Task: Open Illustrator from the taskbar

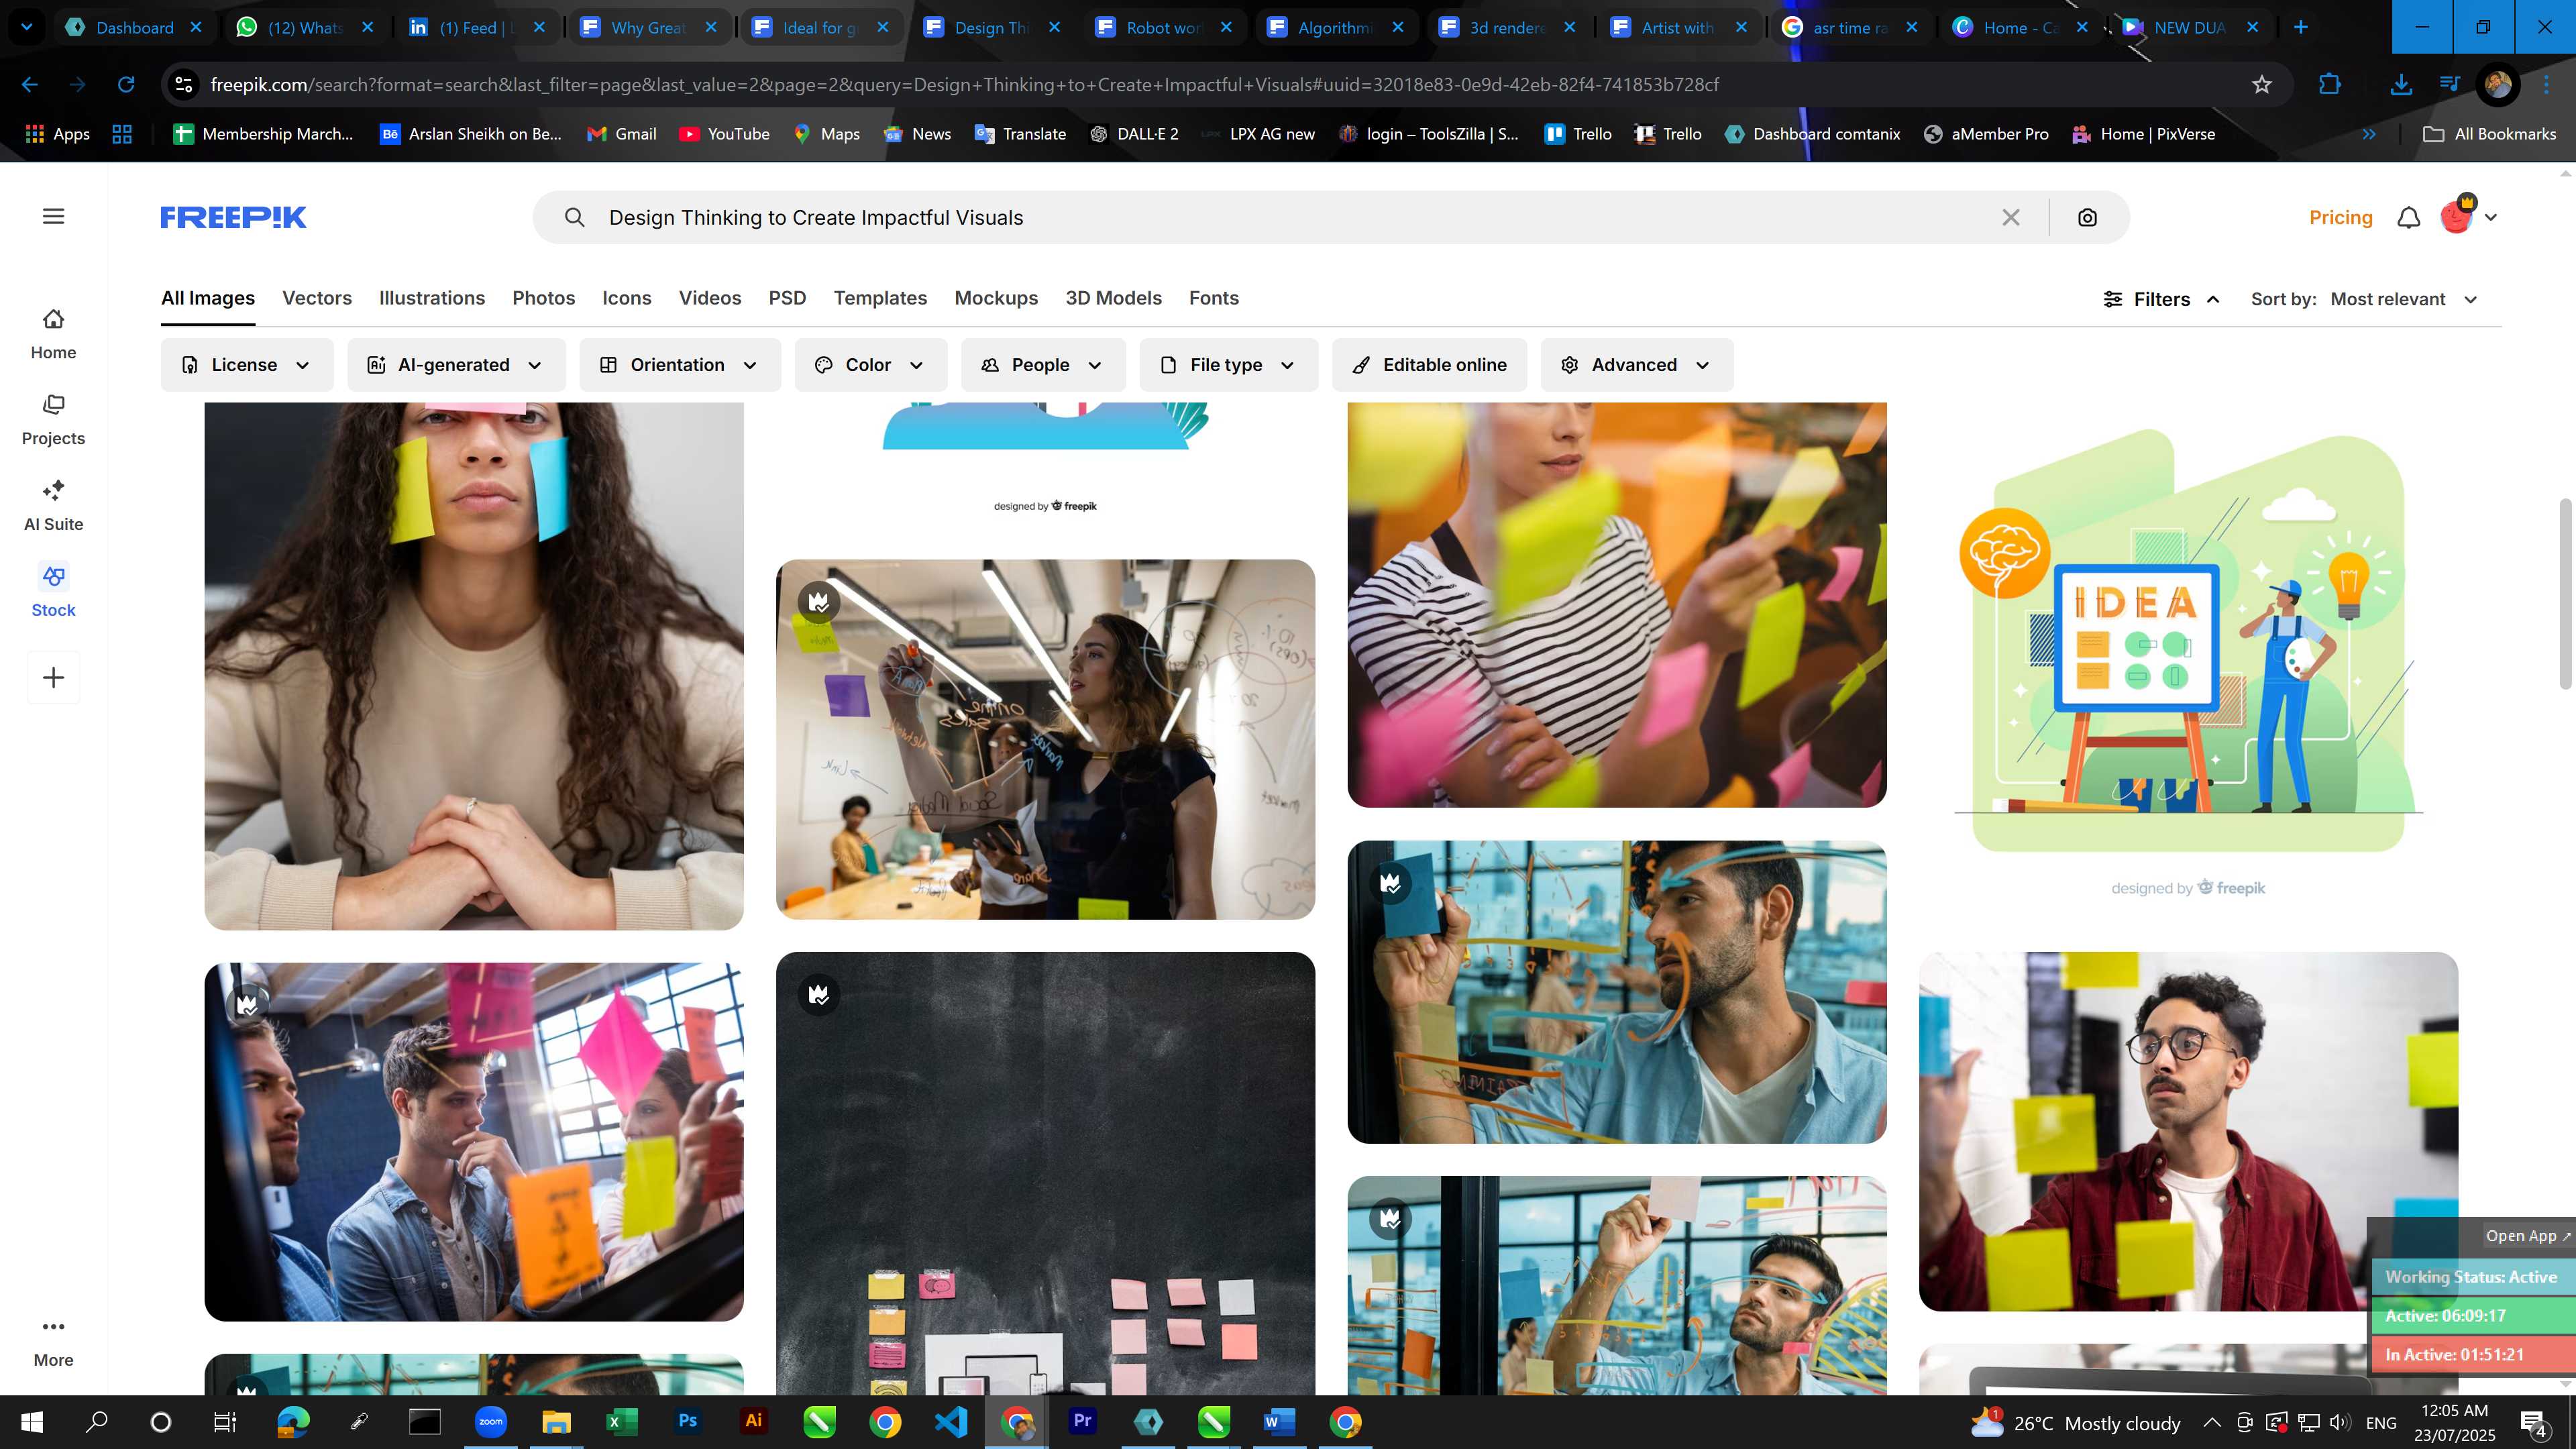Action: [754, 1421]
